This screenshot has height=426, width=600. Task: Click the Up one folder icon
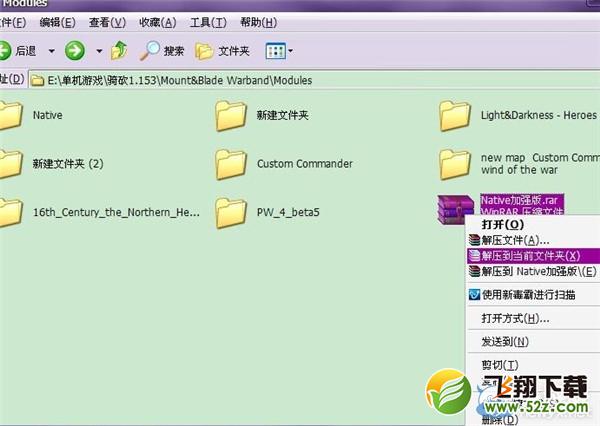click(119, 50)
